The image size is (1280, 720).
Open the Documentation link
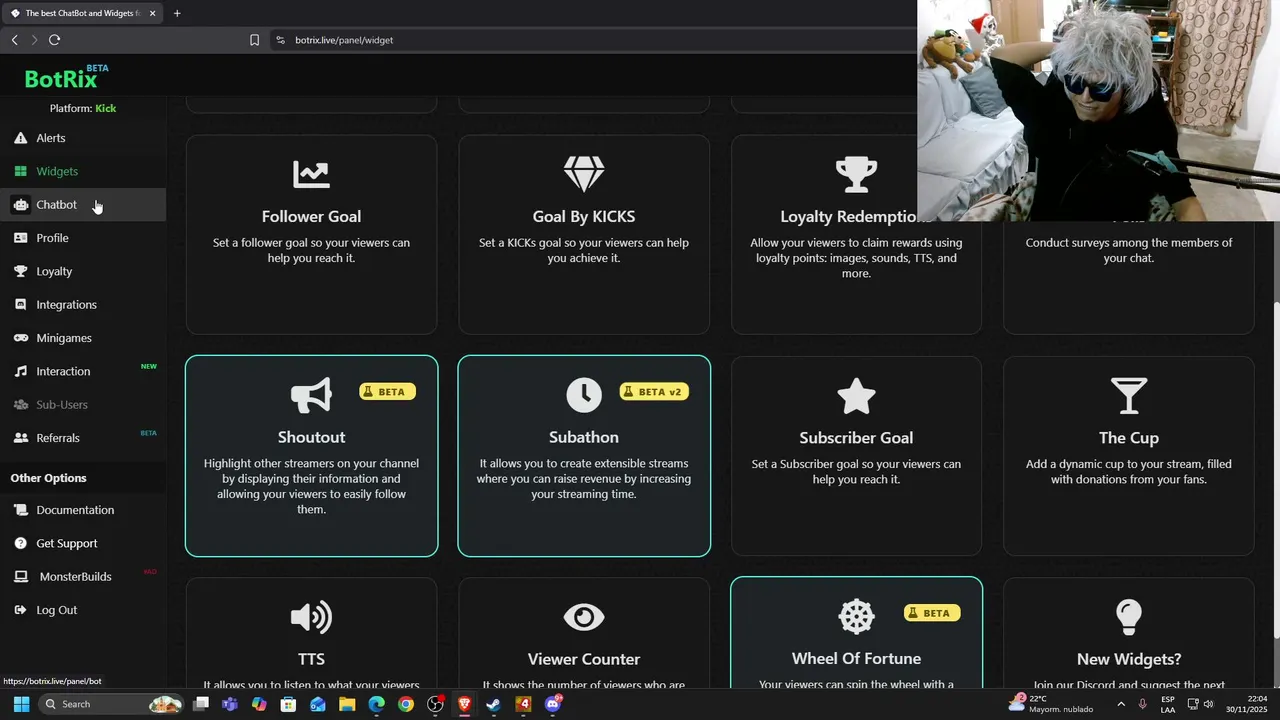(82, 510)
